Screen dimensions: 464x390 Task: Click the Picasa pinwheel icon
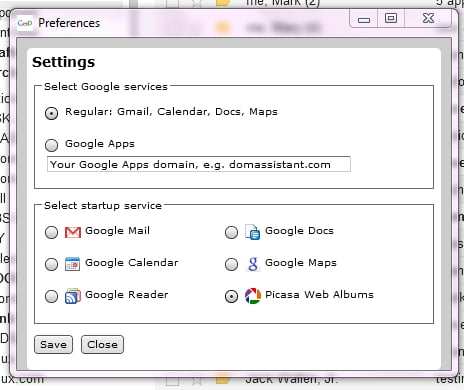[x=253, y=296]
